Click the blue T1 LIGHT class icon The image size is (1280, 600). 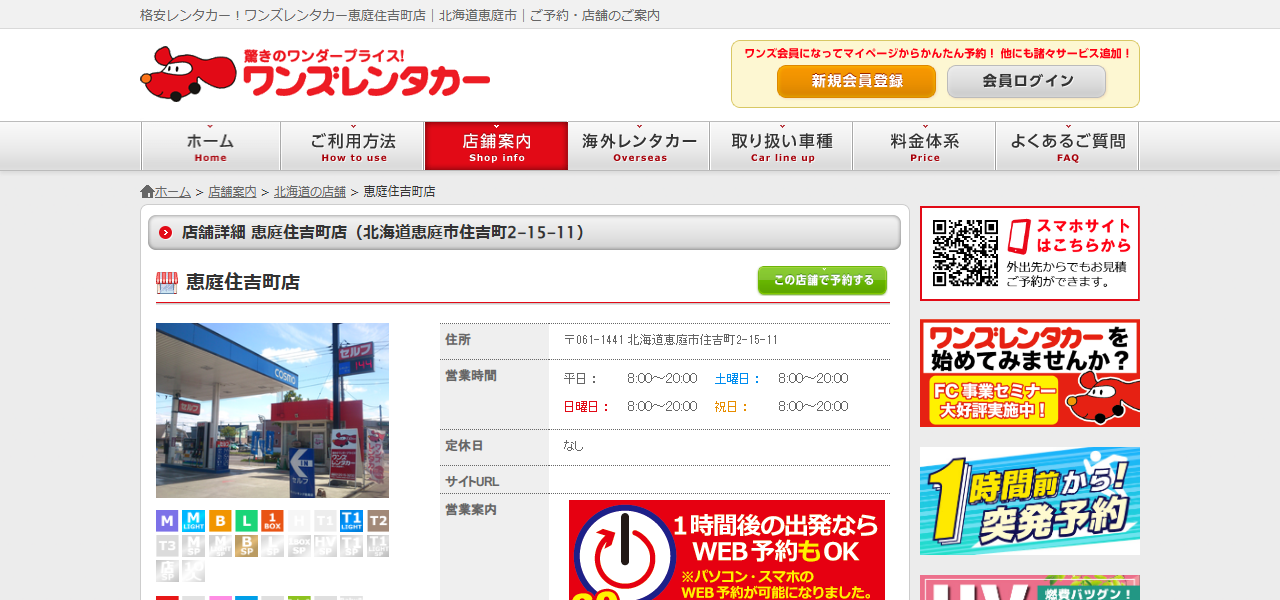(351, 521)
